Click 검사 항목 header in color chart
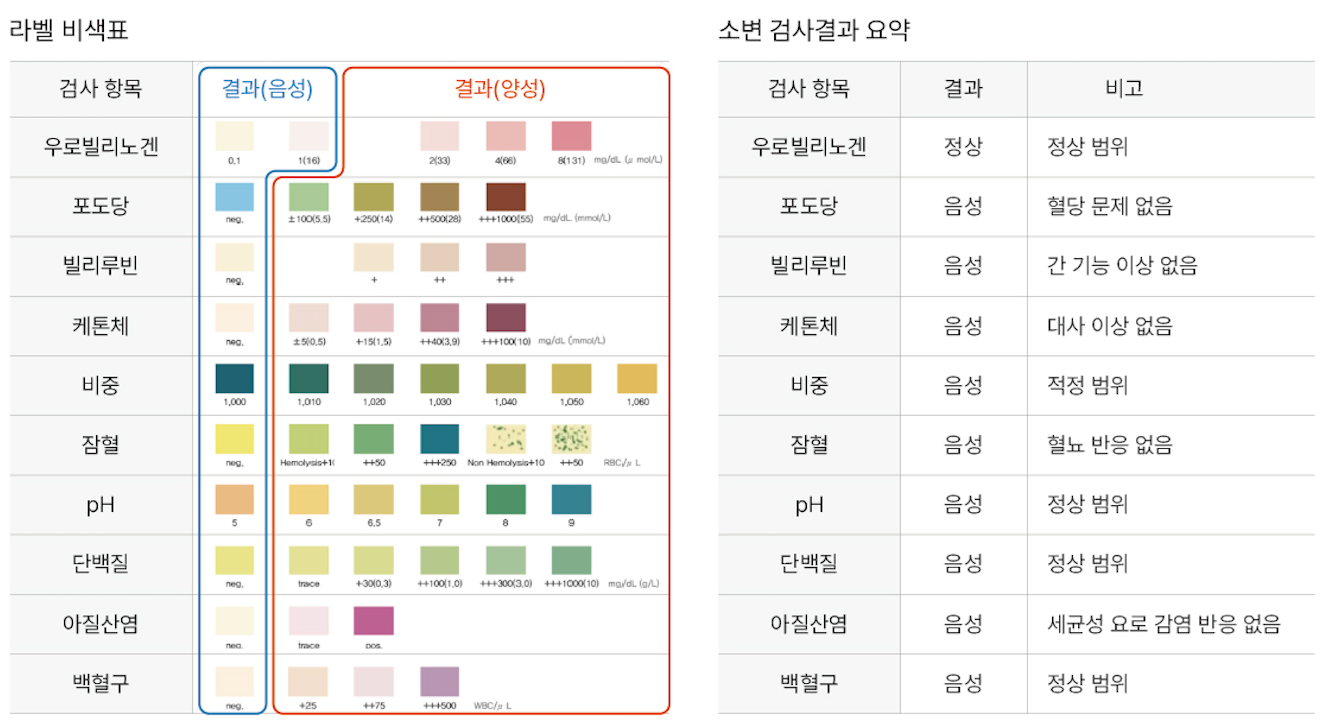The width and height of the screenshot is (1325, 725). (101, 88)
